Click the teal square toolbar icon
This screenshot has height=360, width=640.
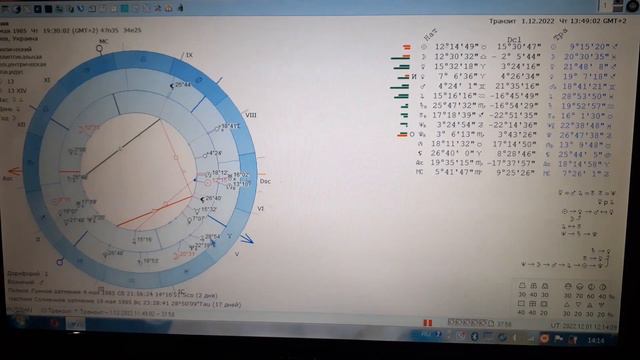[x=124, y=8]
